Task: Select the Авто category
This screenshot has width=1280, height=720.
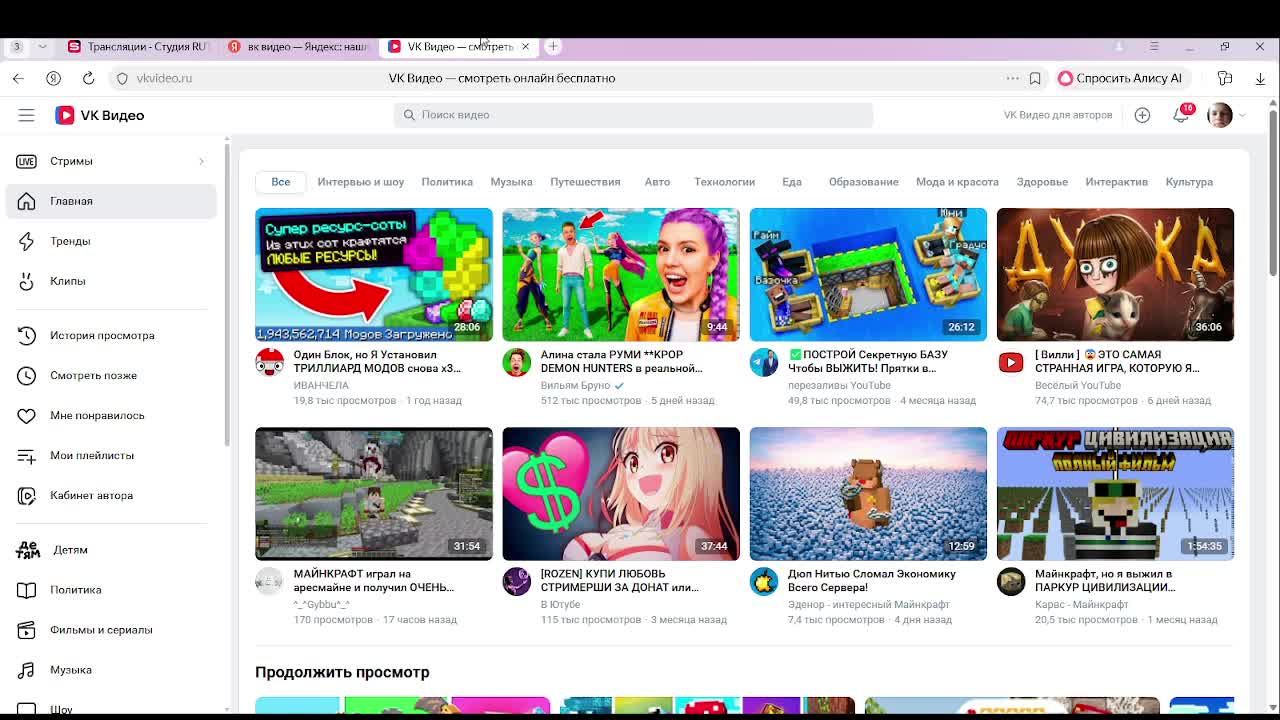Action: [x=657, y=182]
